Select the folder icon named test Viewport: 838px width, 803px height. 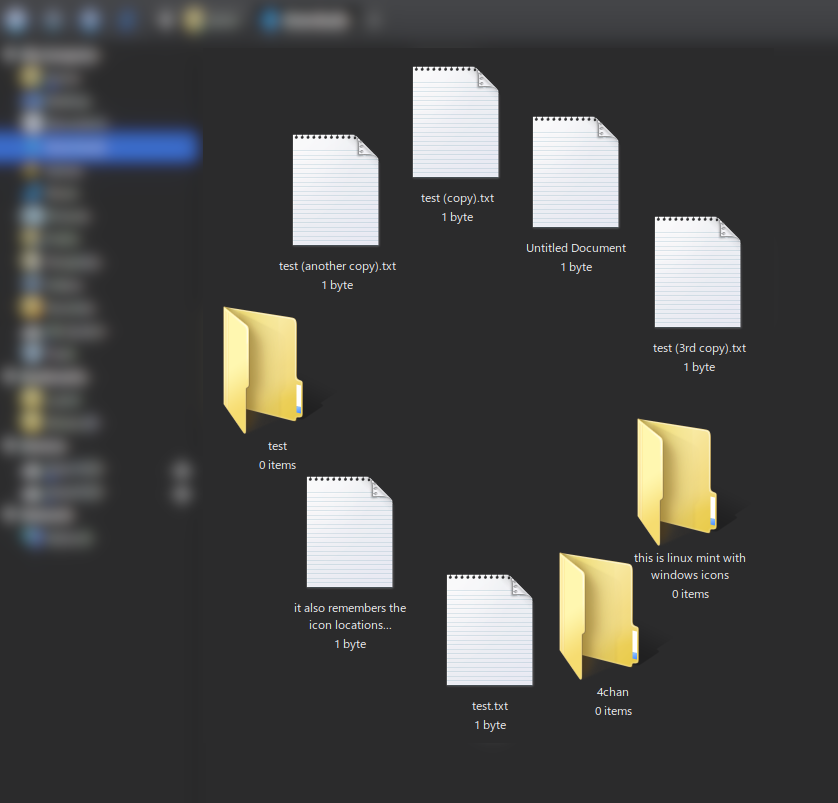tap(263, 370)
